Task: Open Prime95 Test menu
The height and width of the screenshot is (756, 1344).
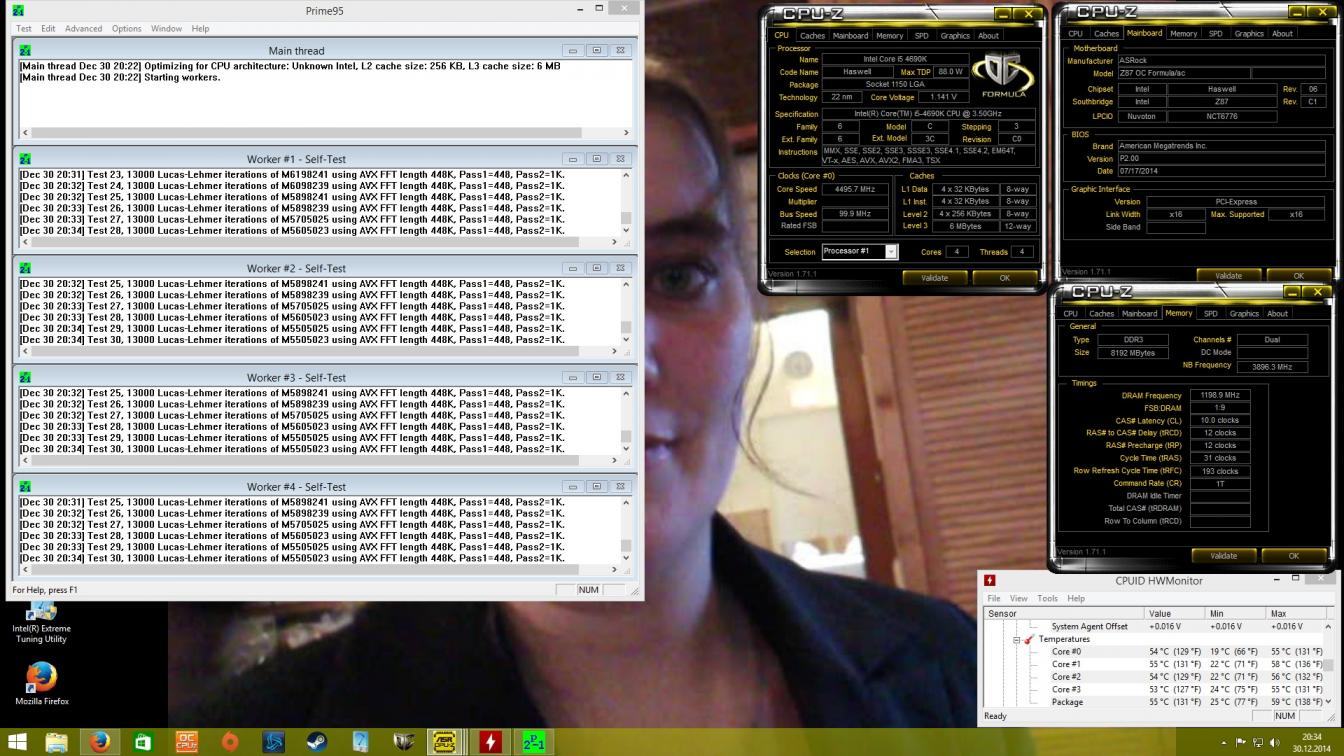Action: click(24, 28)
